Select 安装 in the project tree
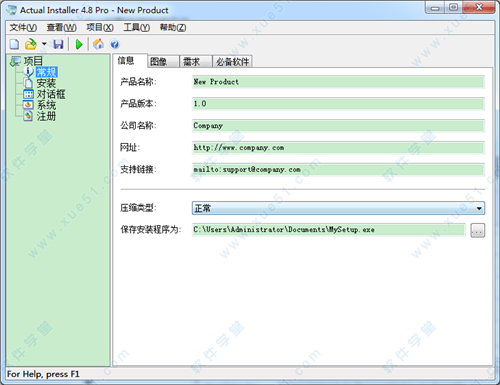The width and height of the screenshot is (500, 385). [46, 83]
